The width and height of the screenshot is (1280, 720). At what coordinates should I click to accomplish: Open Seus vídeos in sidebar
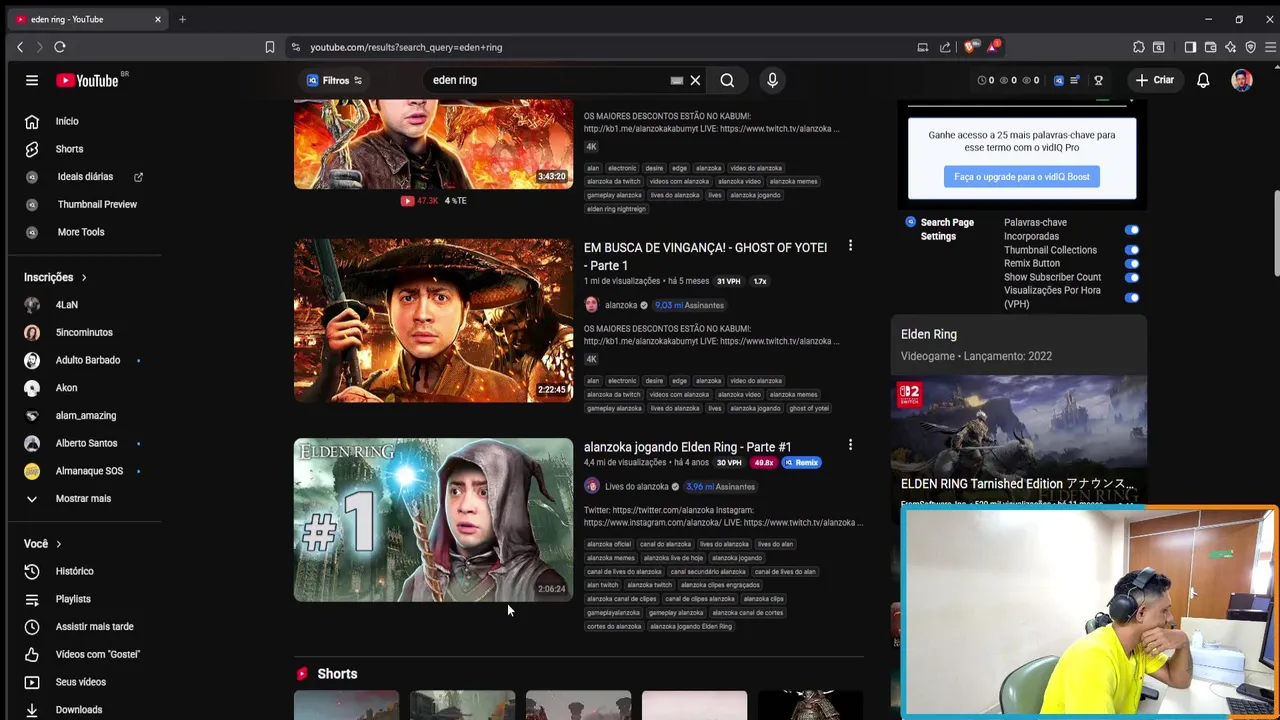tap(81, 682)
